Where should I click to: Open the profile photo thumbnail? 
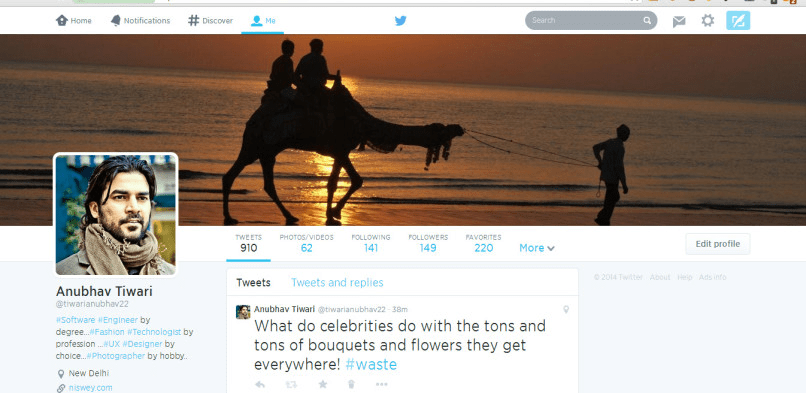point(116,215)
